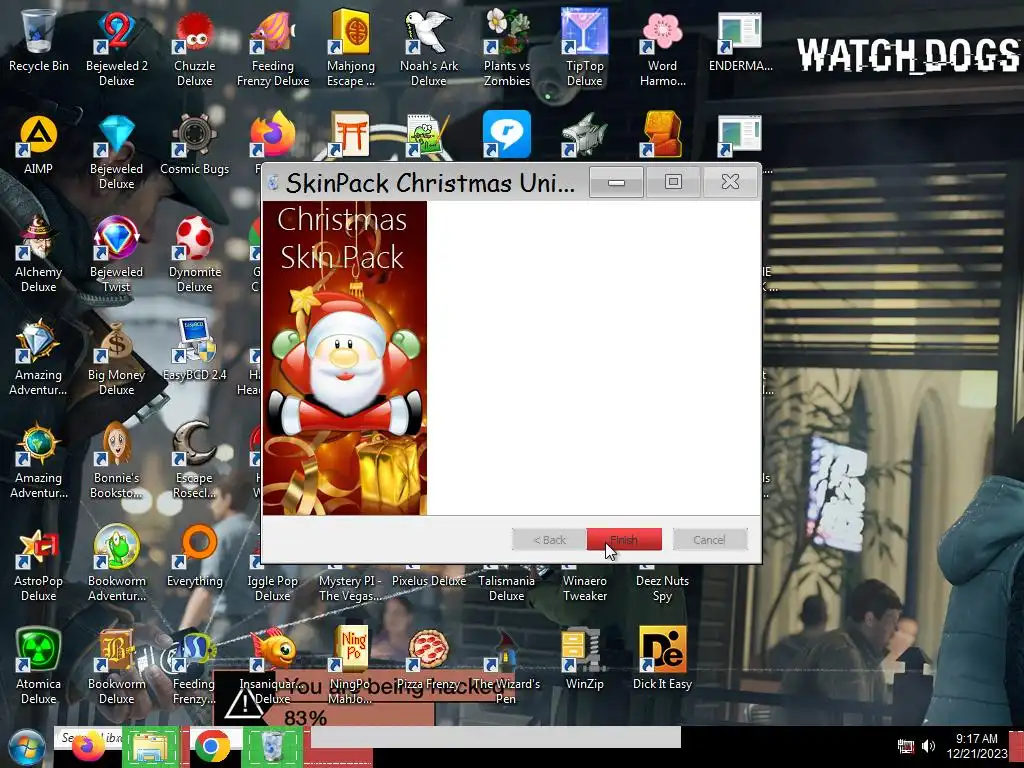1024x768 pixels.
Task: Click Finish in SkinPack installer
Action: pos(624,539)
